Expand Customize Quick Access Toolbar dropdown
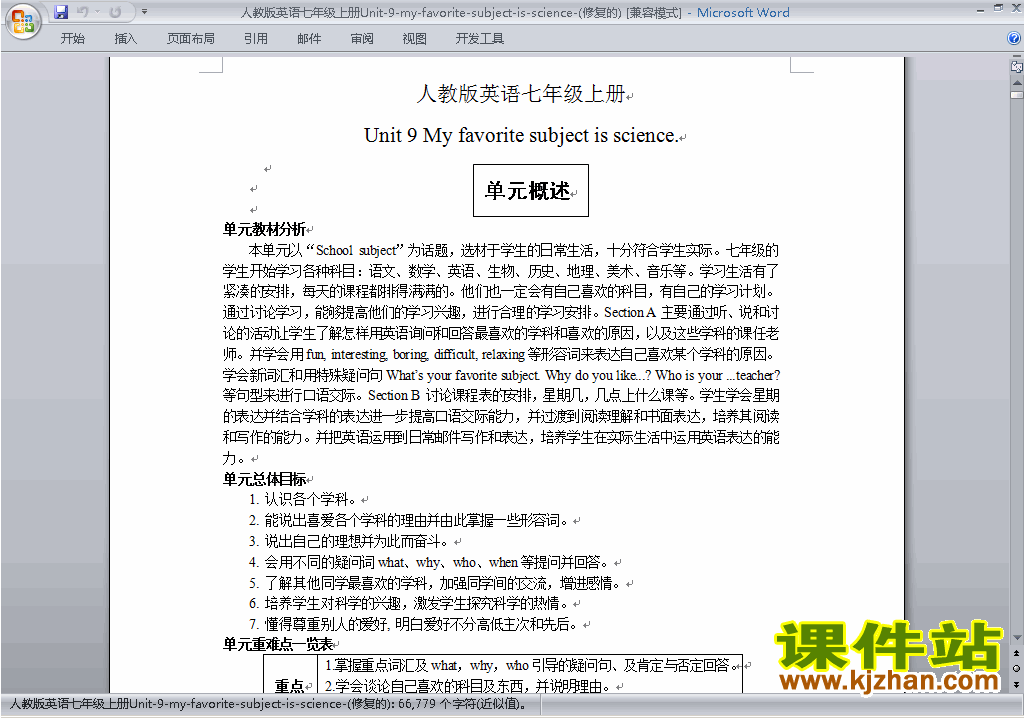 click(x=144, y=12)
